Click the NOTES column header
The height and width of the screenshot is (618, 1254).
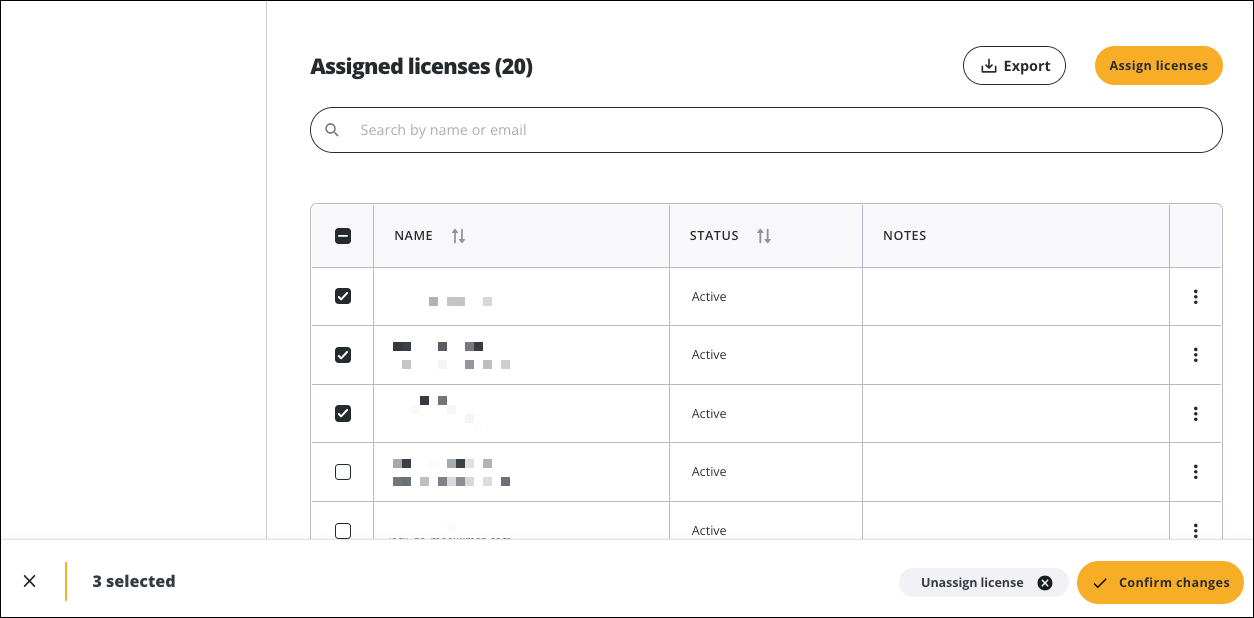[x=905, y=236]
